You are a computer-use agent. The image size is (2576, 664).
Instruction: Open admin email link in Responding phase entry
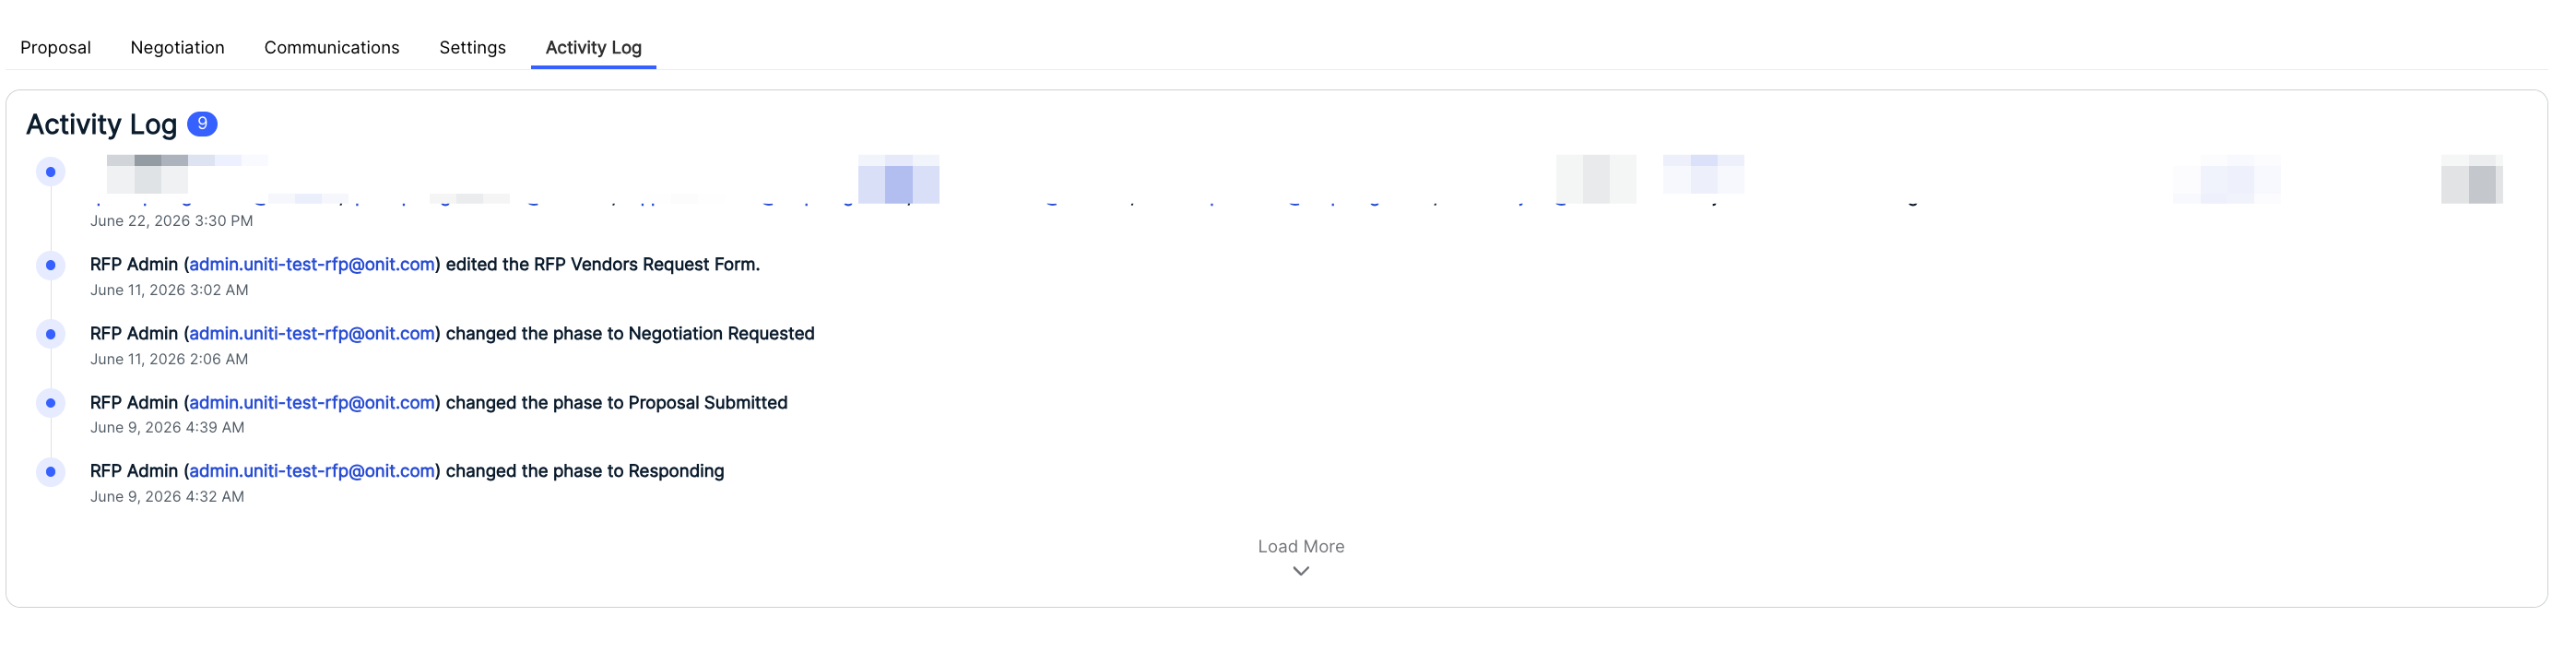312,471
